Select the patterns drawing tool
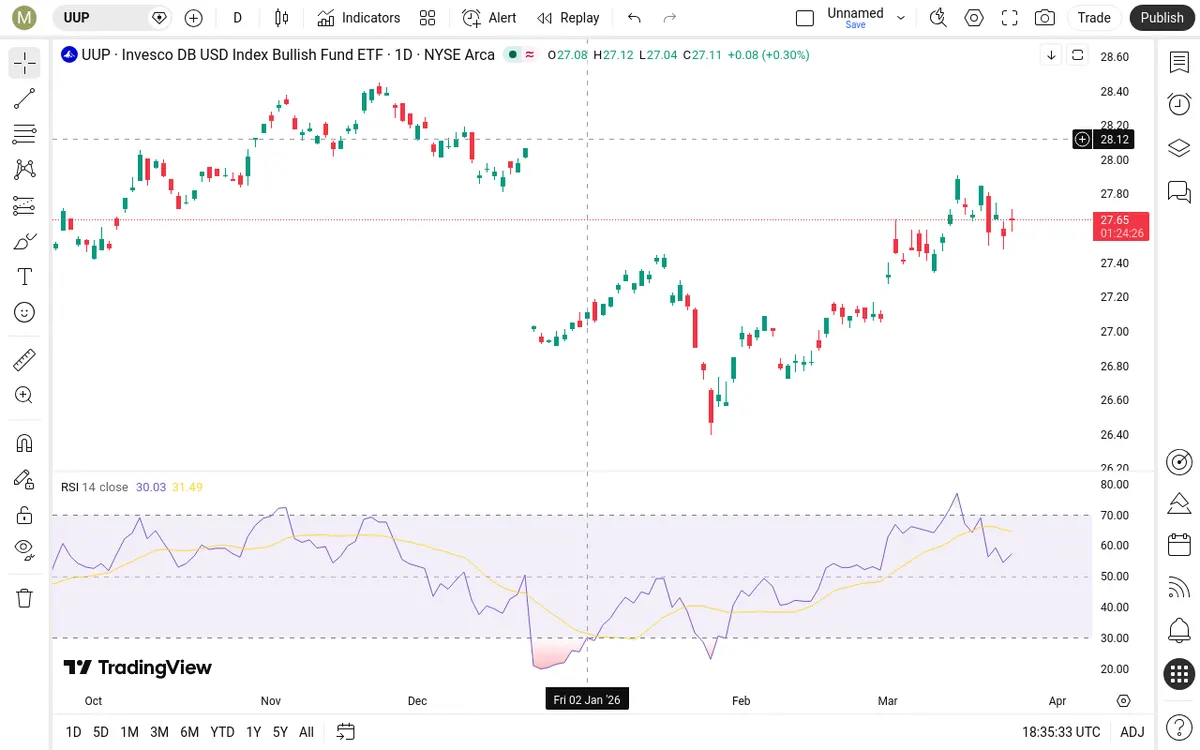This screenshot has width=1200, height=750. pos(25,170)
